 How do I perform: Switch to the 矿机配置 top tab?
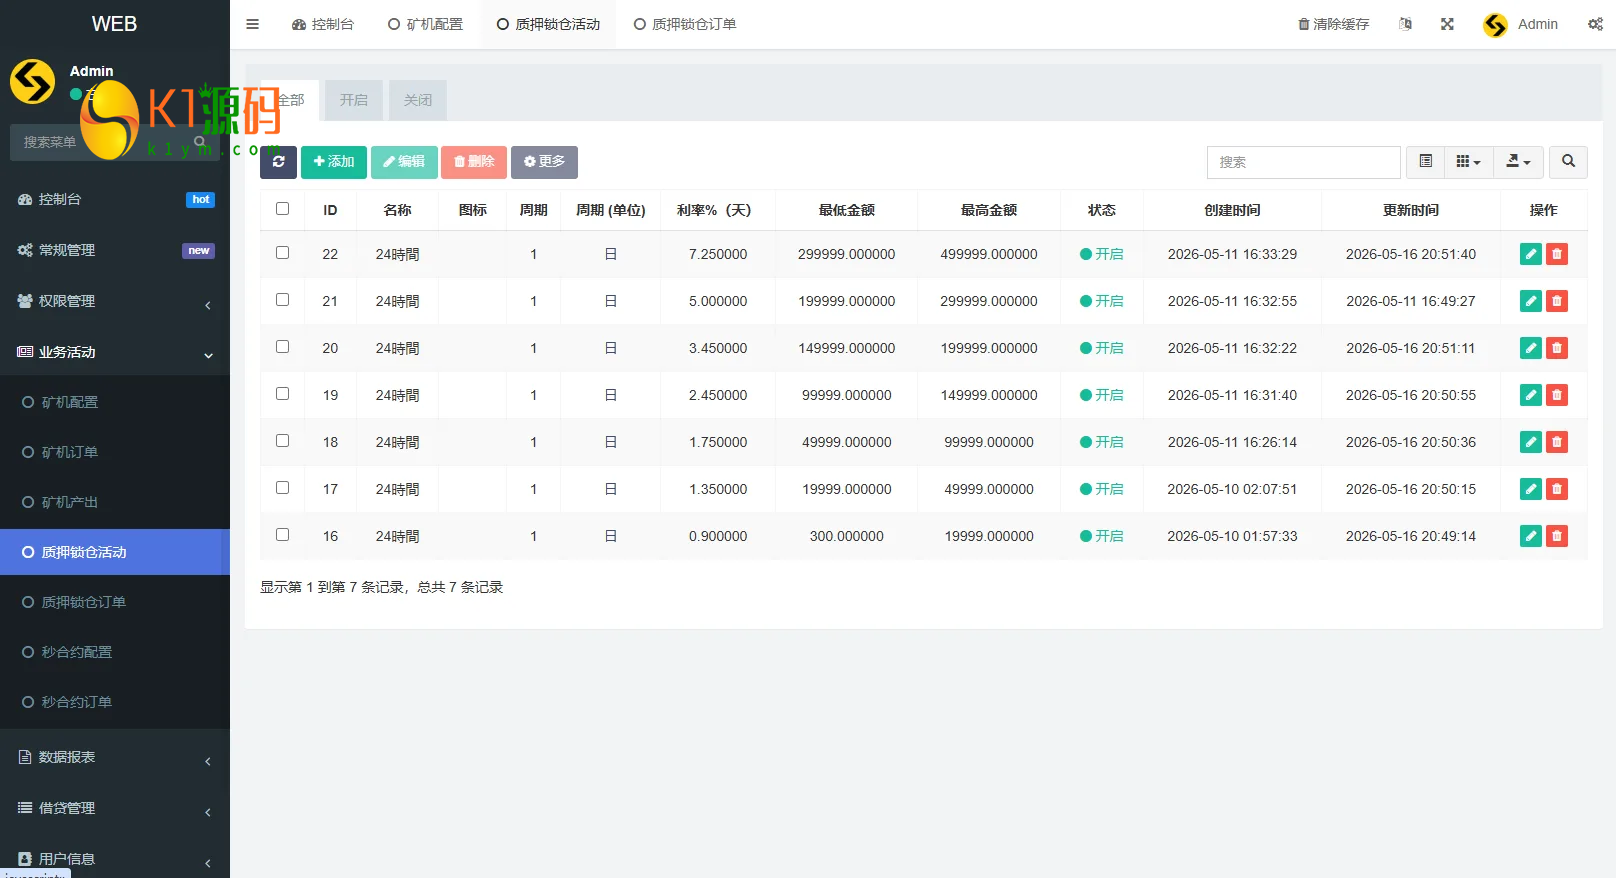pos(425,24)
